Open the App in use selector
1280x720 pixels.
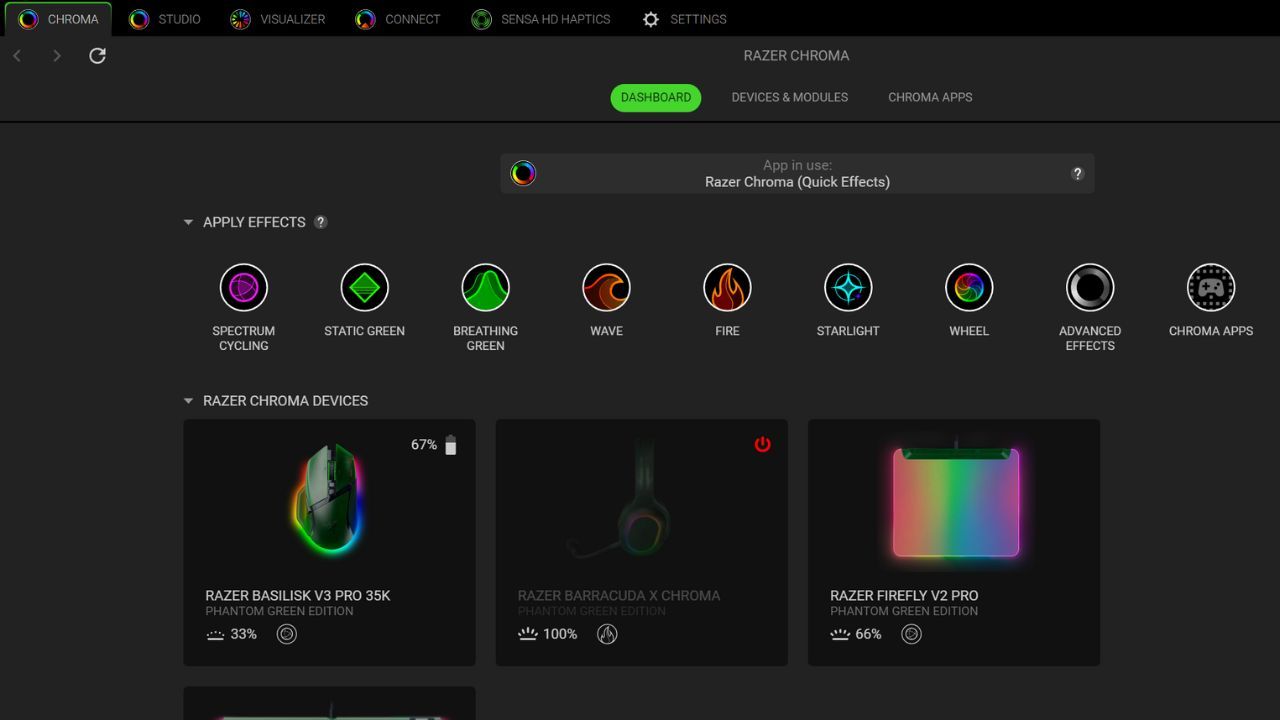point(797,173)
